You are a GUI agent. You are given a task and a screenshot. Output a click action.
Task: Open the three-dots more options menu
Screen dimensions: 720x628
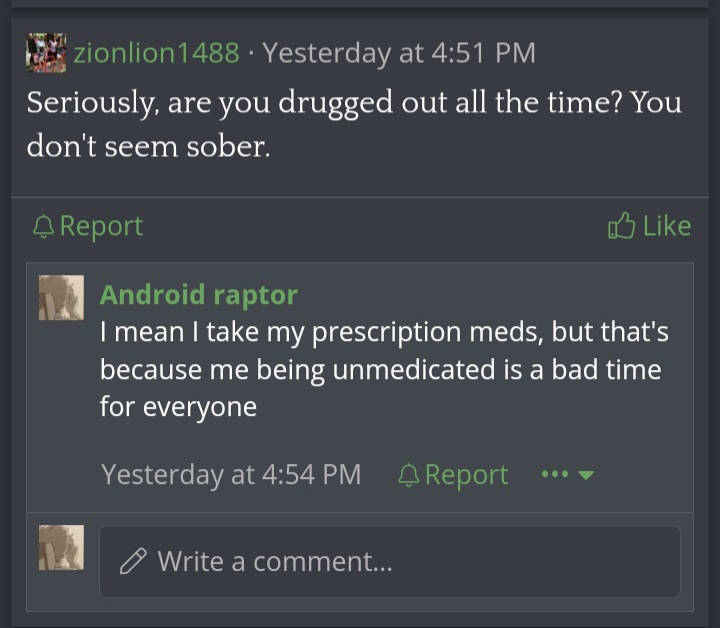pyautogui.click(x=555, y=474)
